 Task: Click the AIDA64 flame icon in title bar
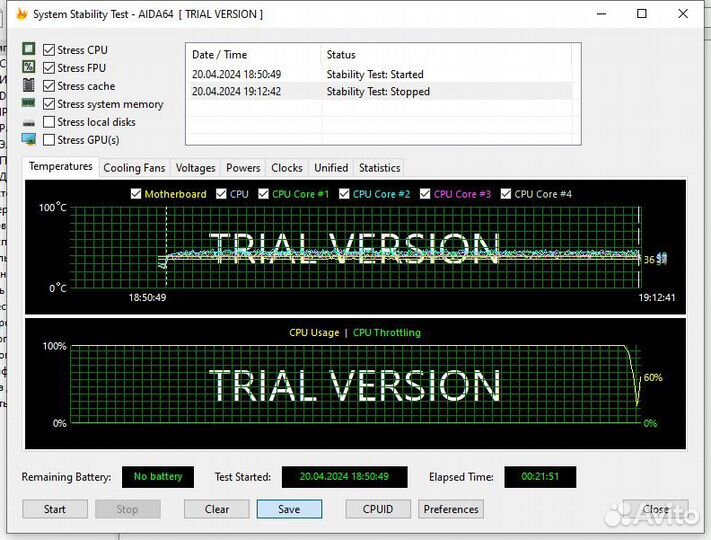tap(21, 14)
